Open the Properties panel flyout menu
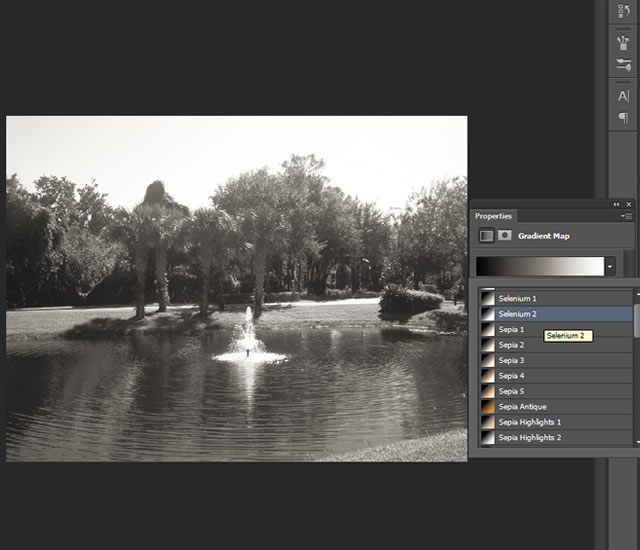 point(626,216)
